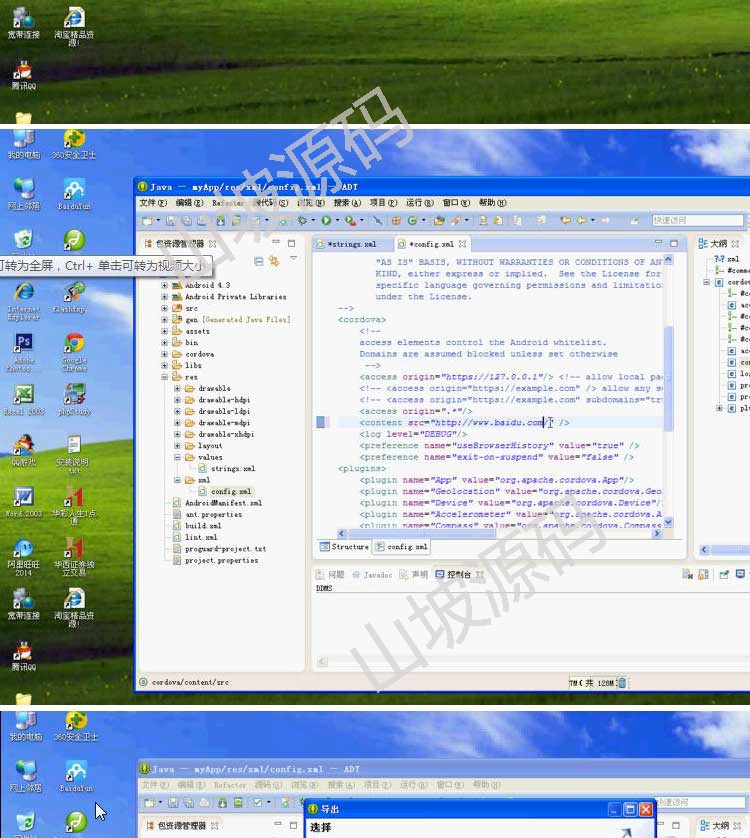The width and height of the screenshot is (750, 838).
Task: Close the *config.xml editor tab
Action: (462, 244)
